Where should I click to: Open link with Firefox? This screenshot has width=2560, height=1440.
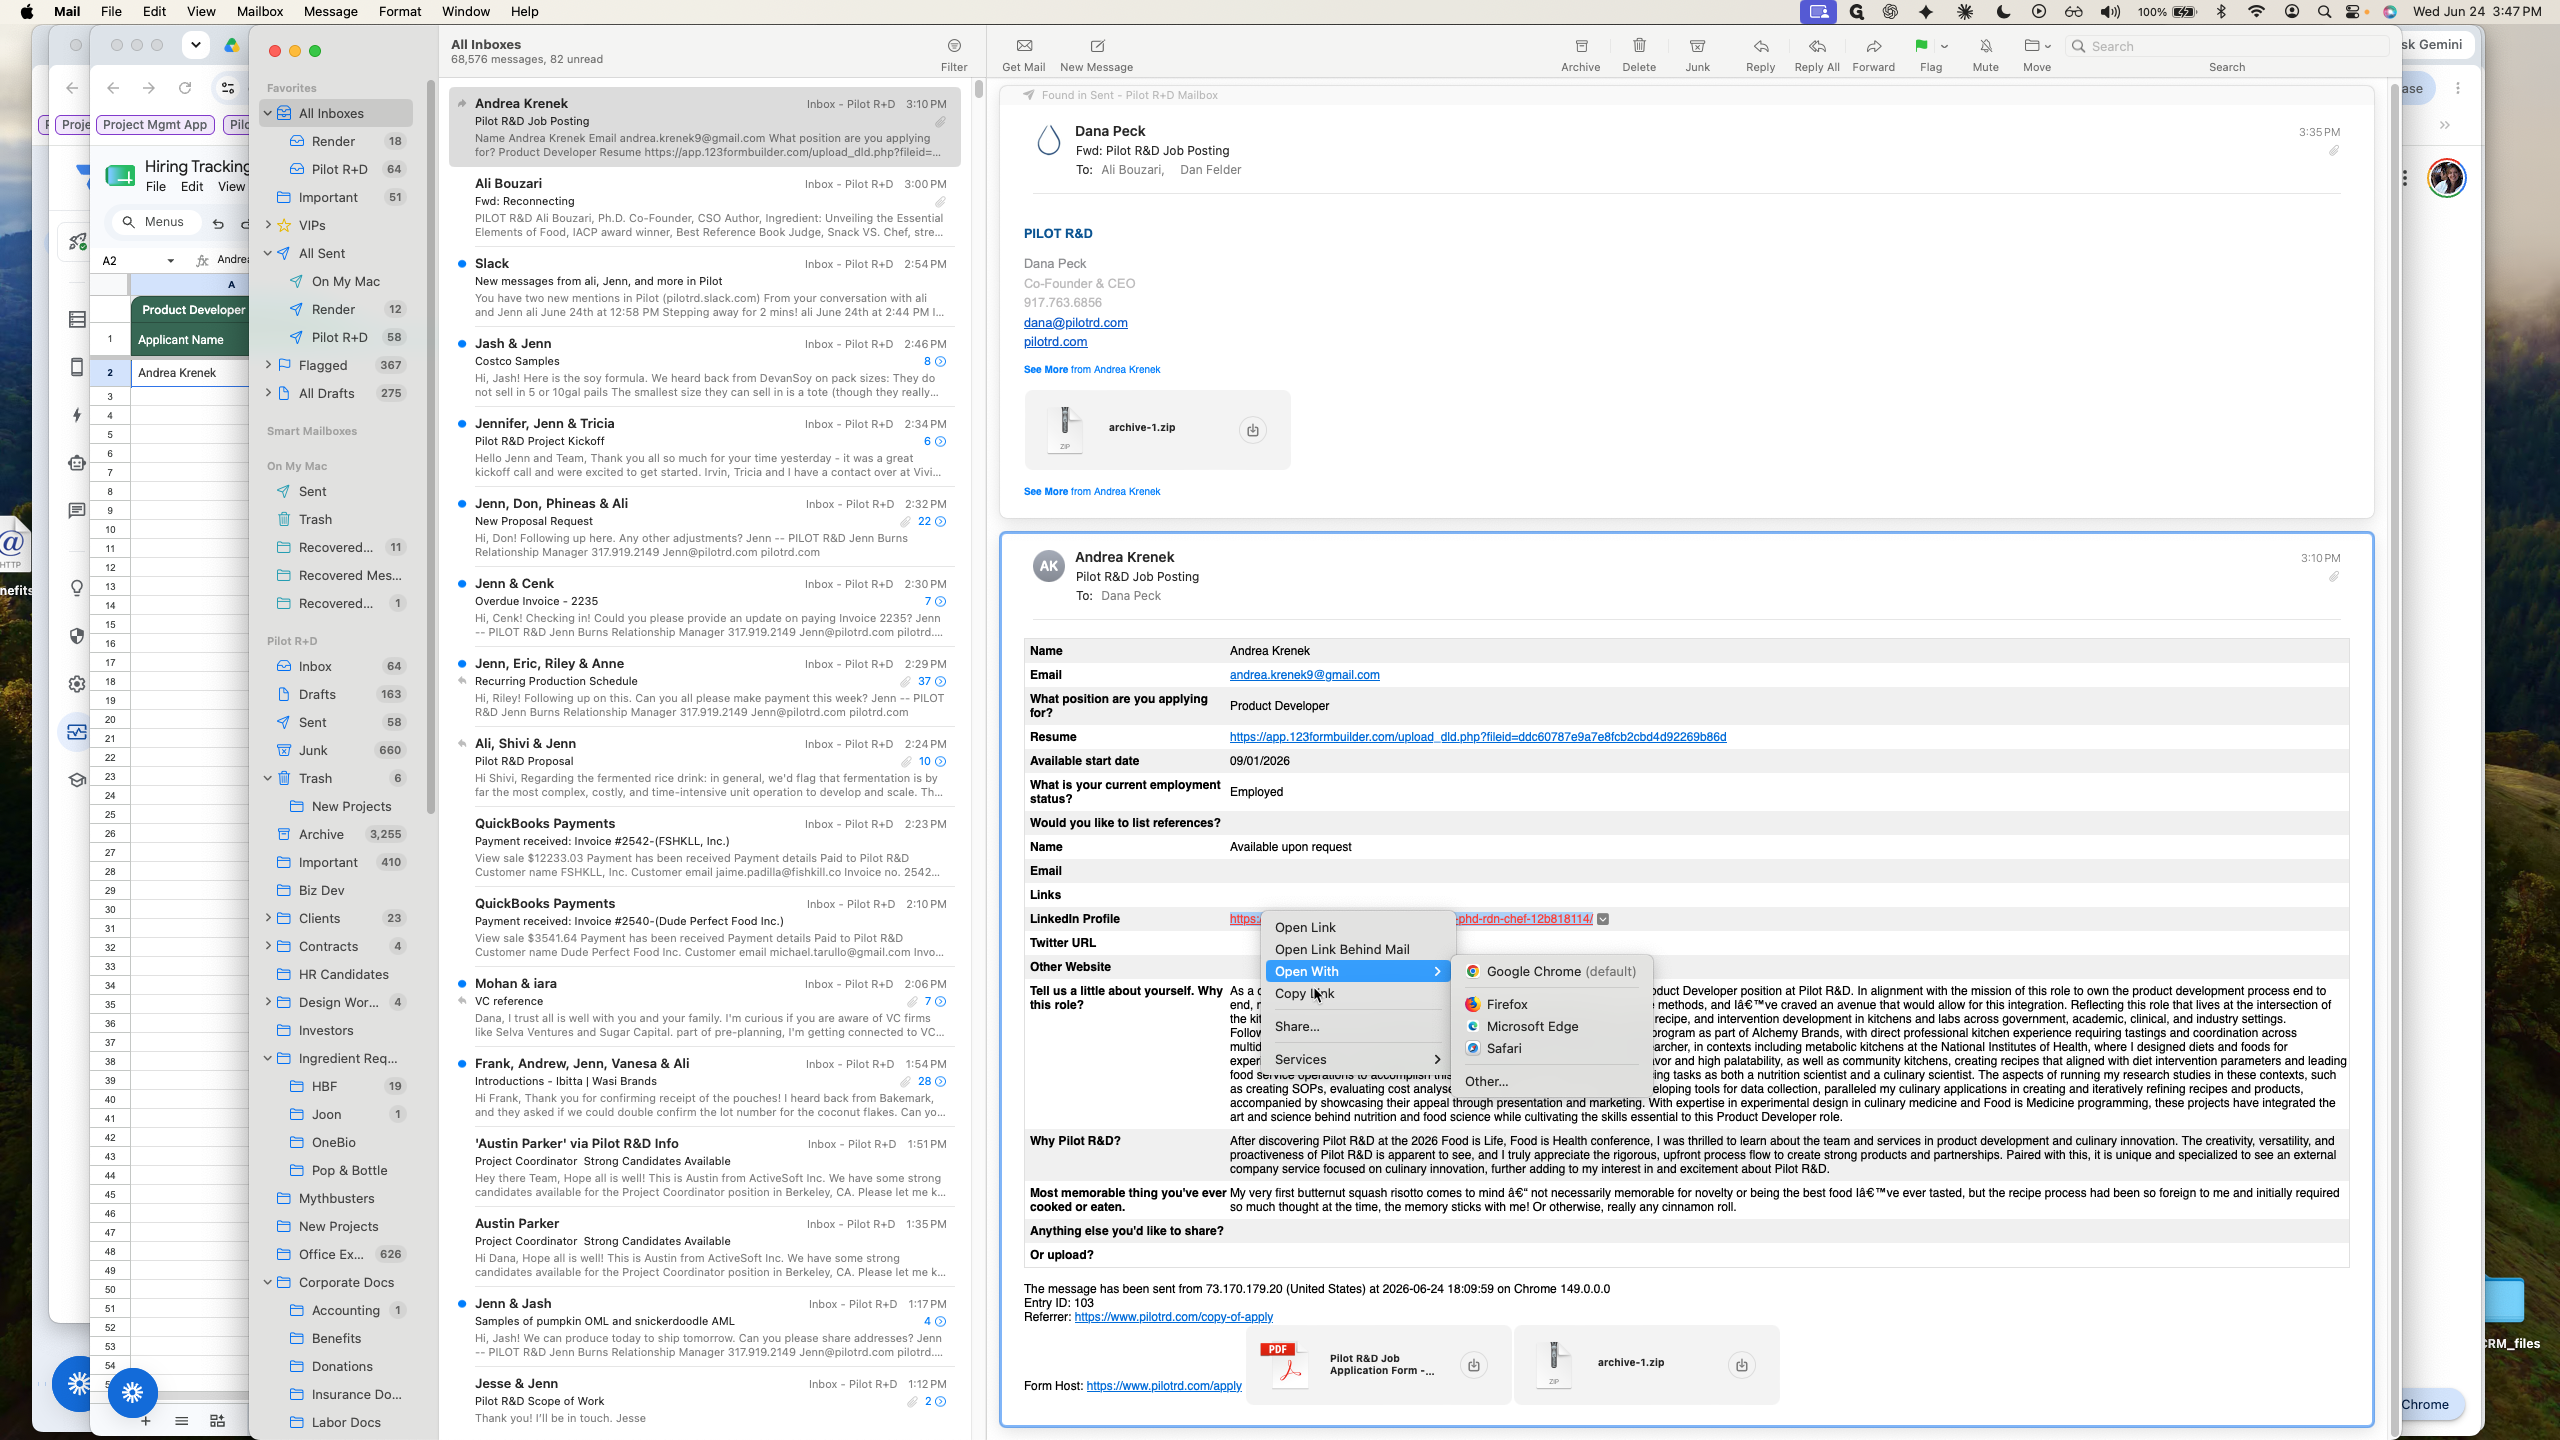(1551, 1004)
